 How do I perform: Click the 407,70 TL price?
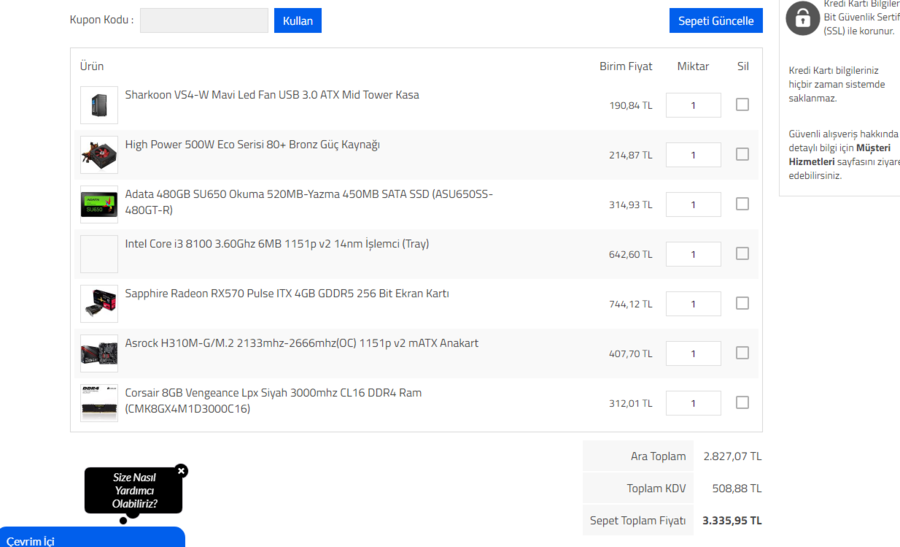click(630, 354)
